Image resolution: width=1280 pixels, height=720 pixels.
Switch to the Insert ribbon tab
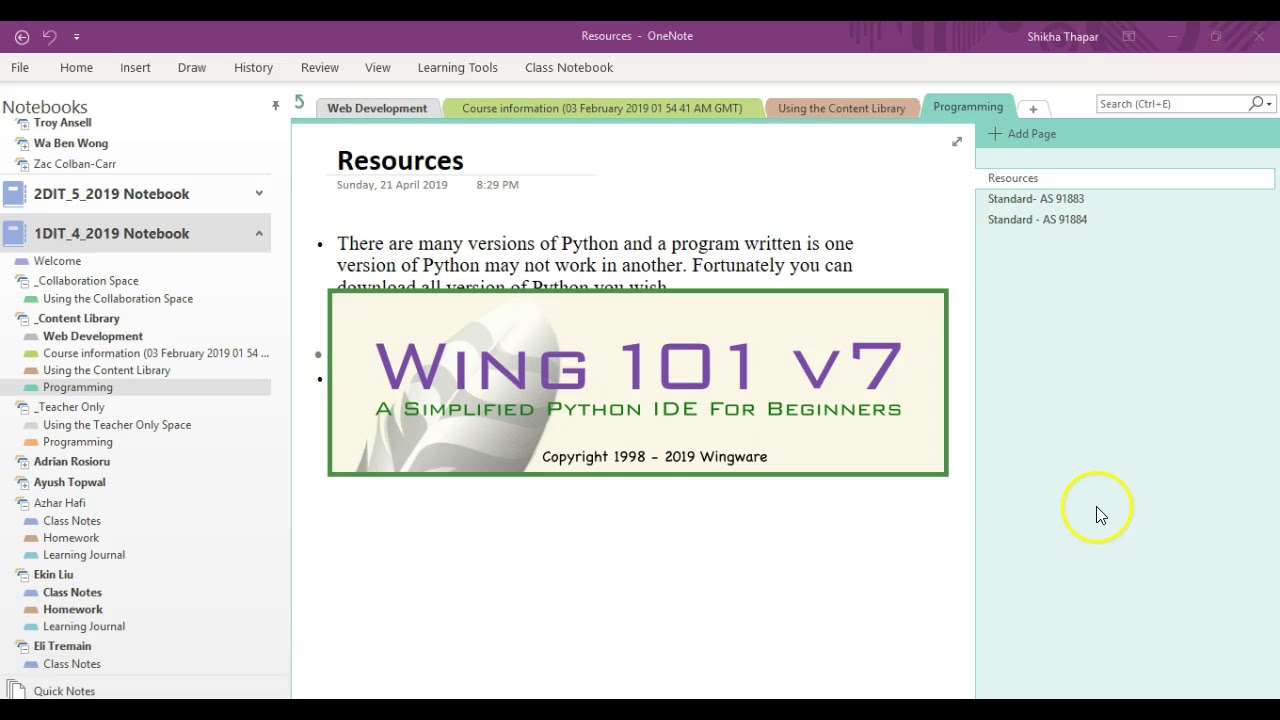(135, 67)
